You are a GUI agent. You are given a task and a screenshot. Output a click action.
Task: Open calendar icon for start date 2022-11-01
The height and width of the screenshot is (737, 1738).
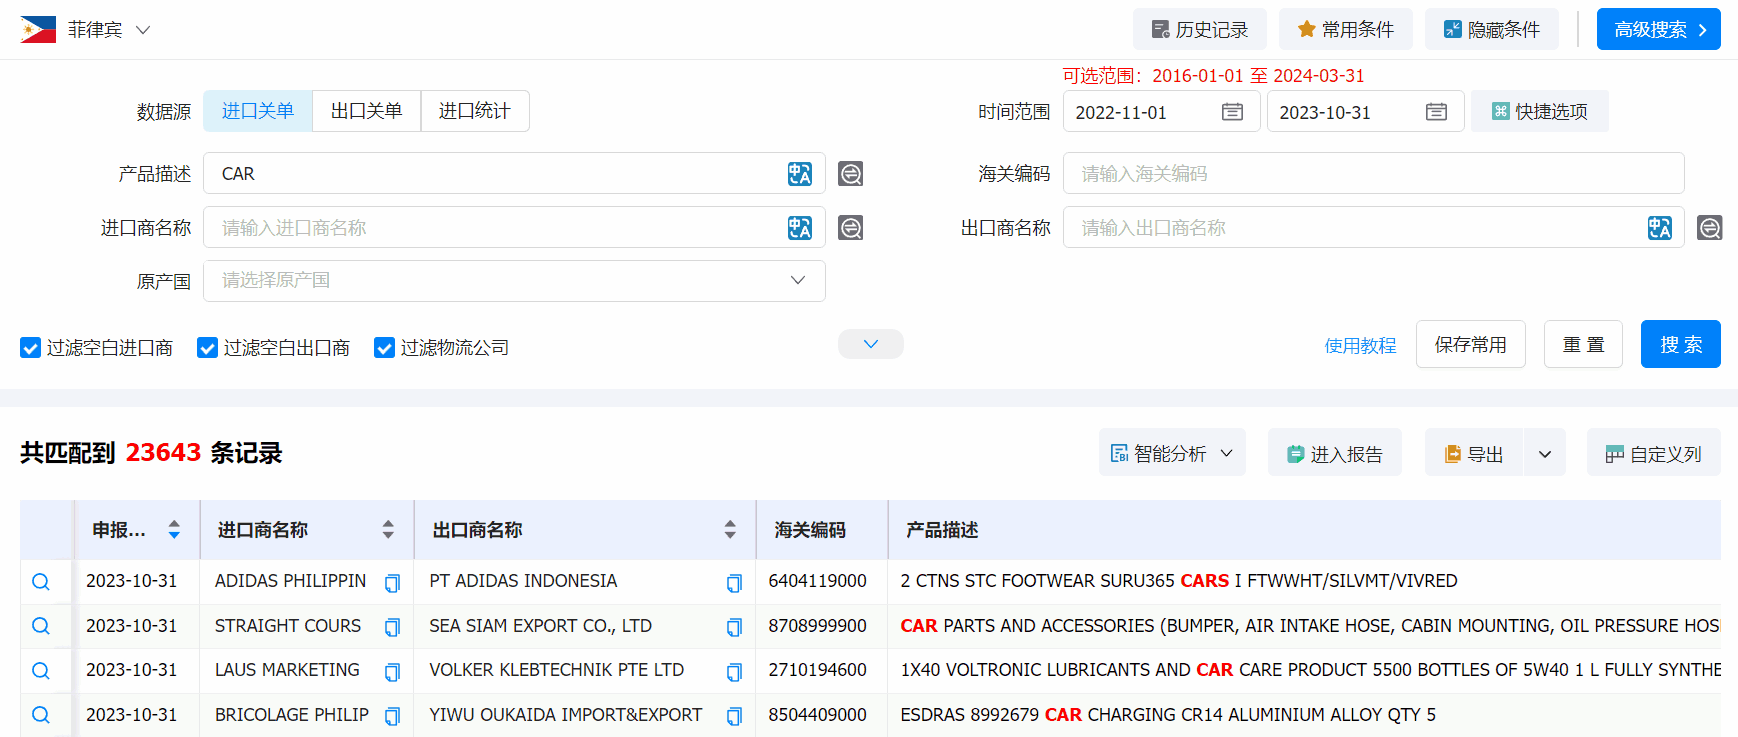[1232, 112]
